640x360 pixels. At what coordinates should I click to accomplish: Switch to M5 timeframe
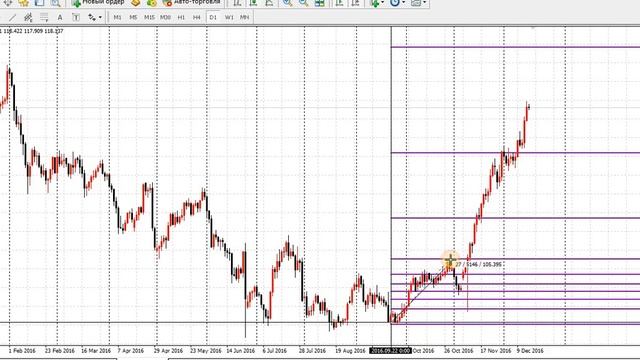coord(133,17)
